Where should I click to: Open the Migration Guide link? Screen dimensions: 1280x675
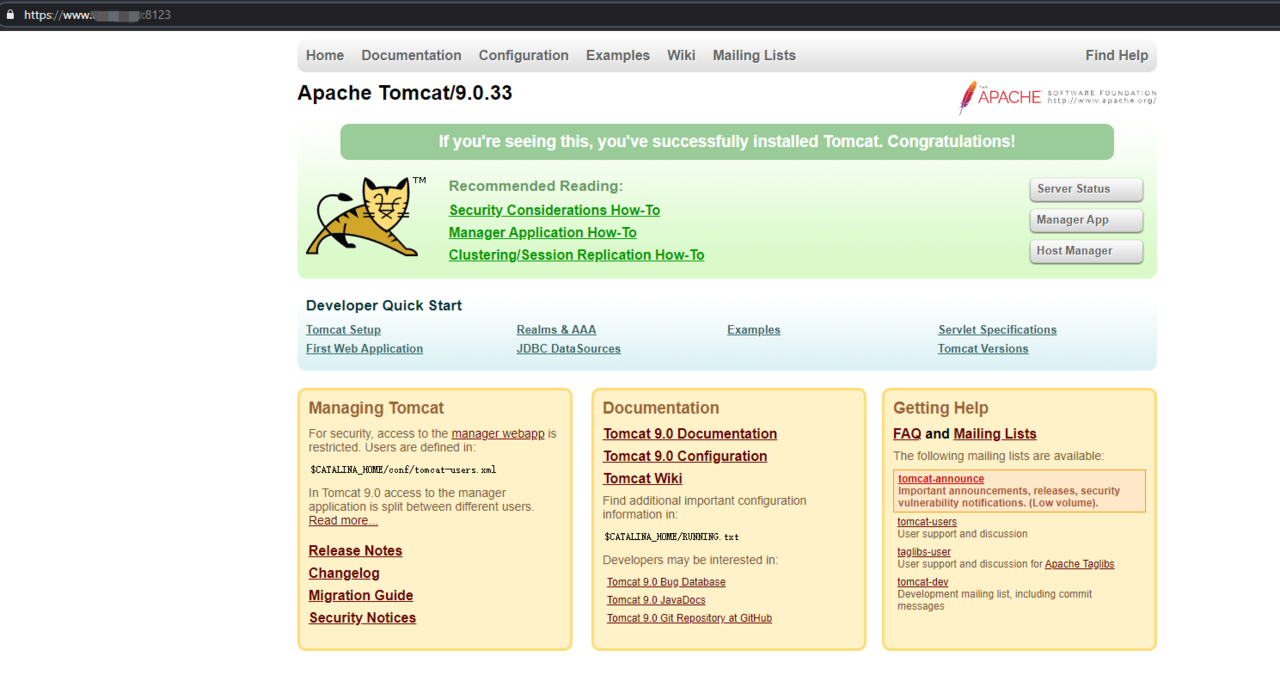coord(361,596)
